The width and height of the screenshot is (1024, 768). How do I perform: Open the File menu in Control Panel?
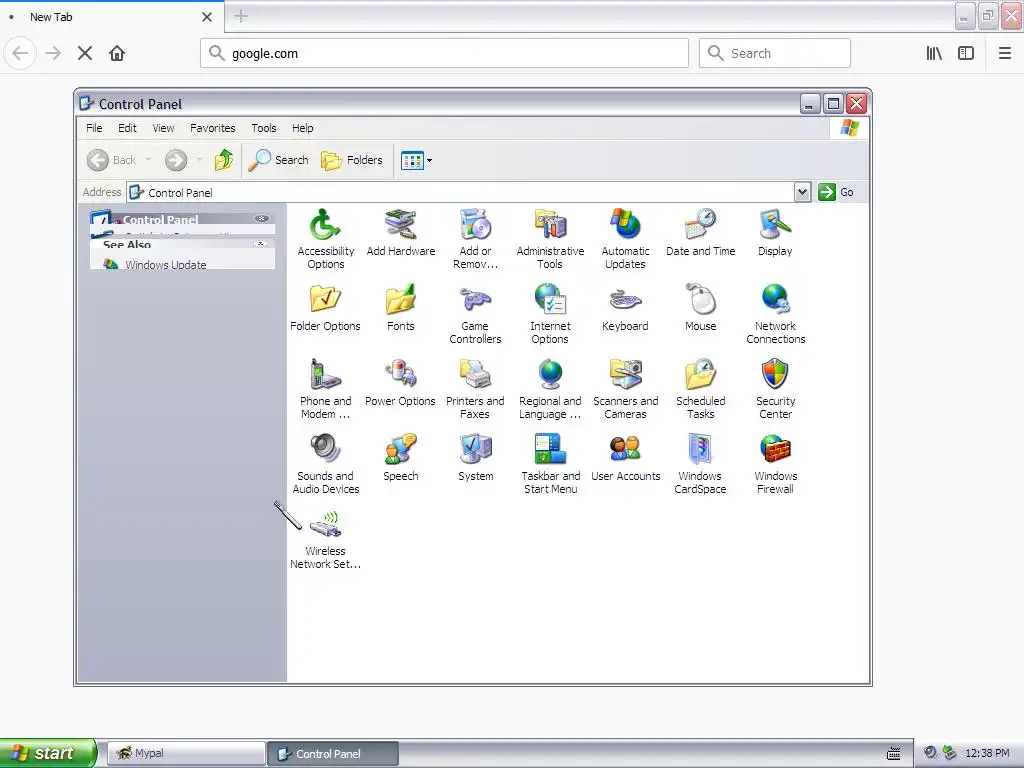[94, 128]
